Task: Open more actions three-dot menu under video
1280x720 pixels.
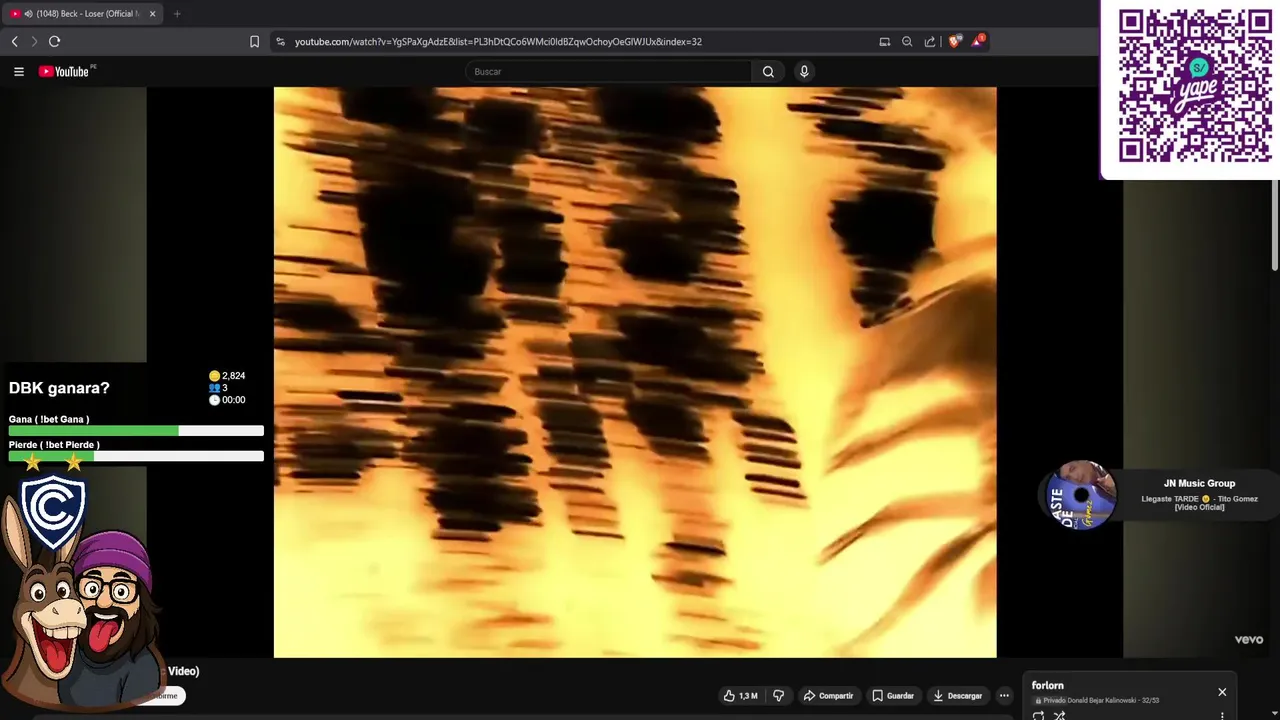Action: pyautogui.click(x=1004, y=696)
